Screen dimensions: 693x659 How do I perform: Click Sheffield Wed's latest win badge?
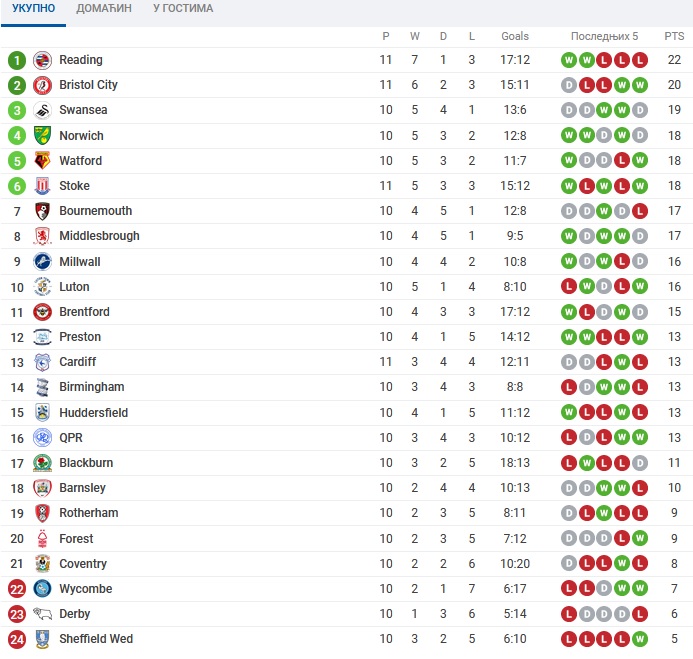[x=640, y=639]
